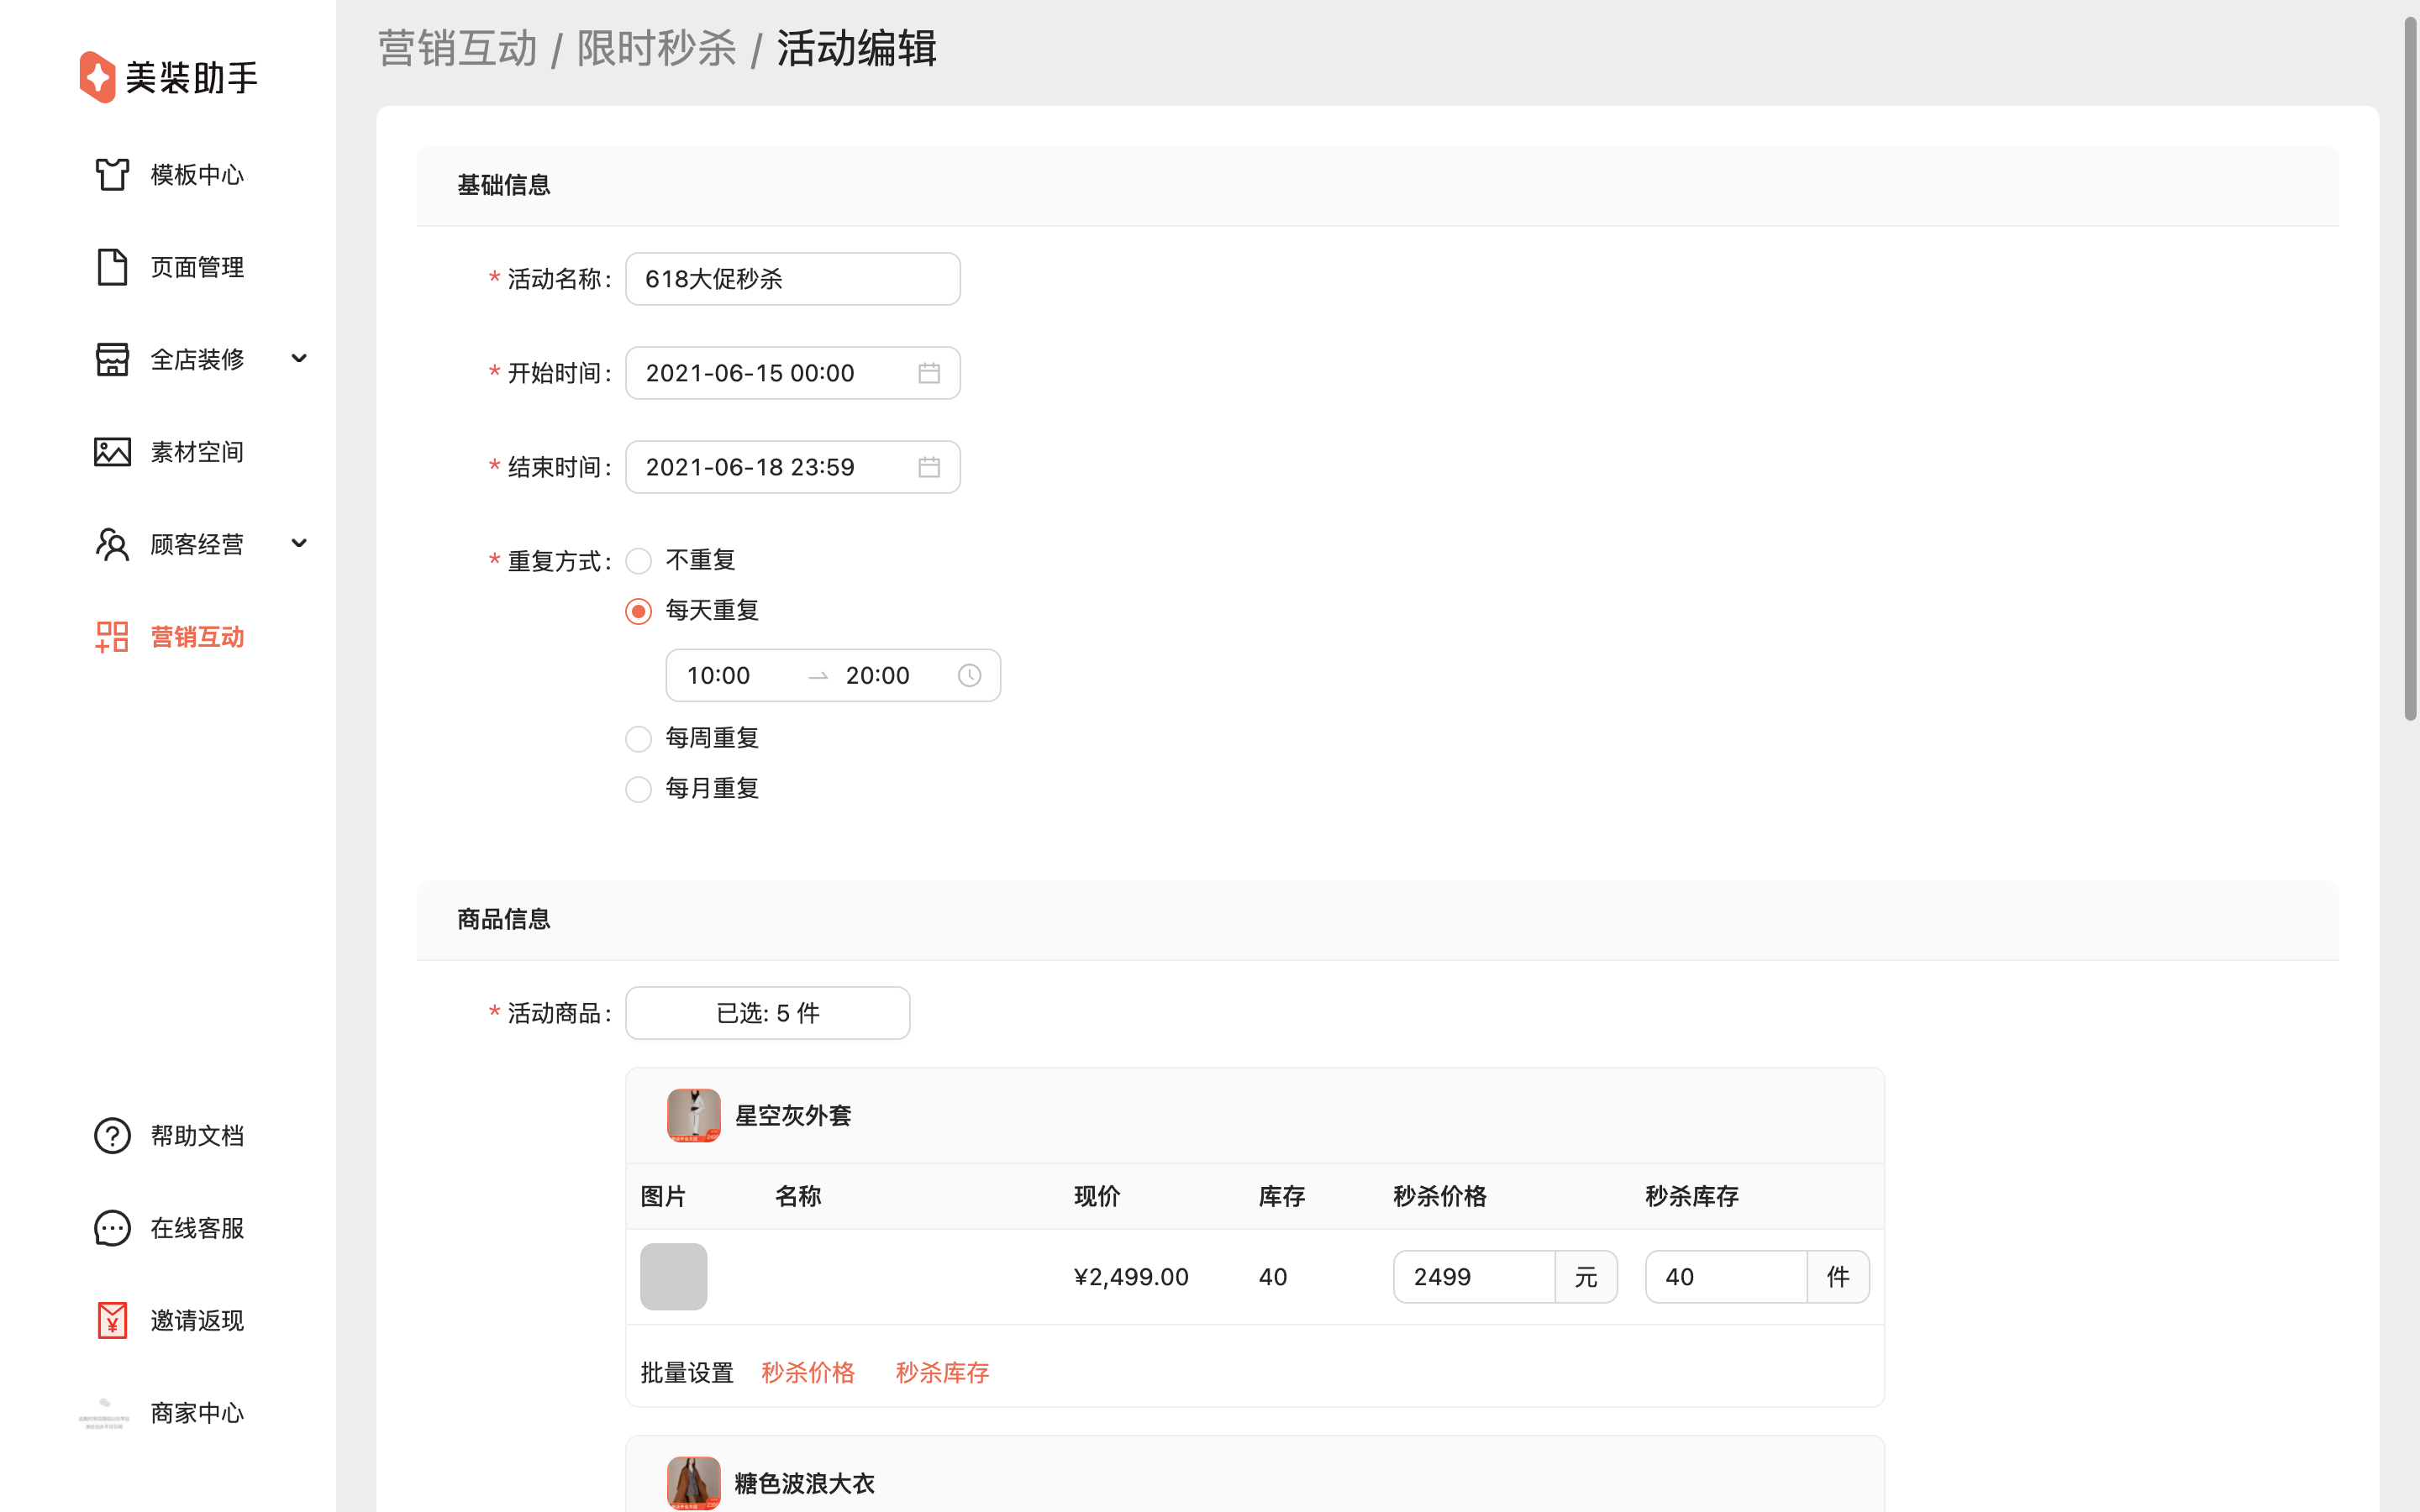Image resolution: width=2420 pixels, height=1512 pixels.
Task: Open 在线客服 chat bubble icon
Action: 112,1228
